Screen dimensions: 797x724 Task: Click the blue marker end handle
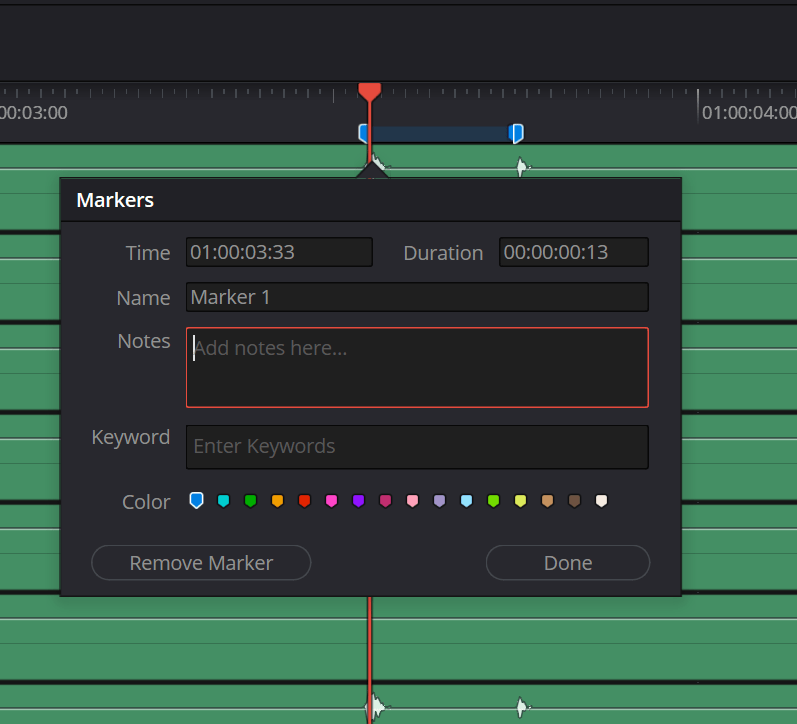(x=516, y=134)
